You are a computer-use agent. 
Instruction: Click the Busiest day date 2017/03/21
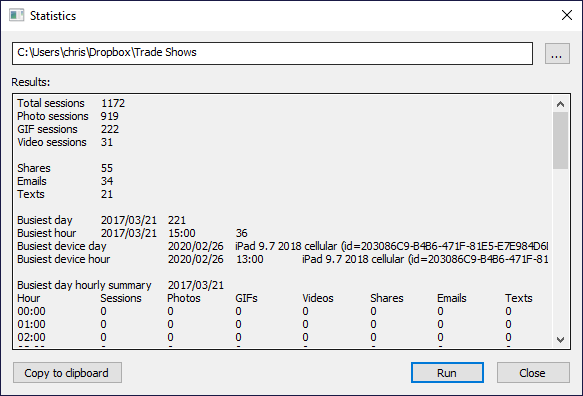(x=129, y=220)
